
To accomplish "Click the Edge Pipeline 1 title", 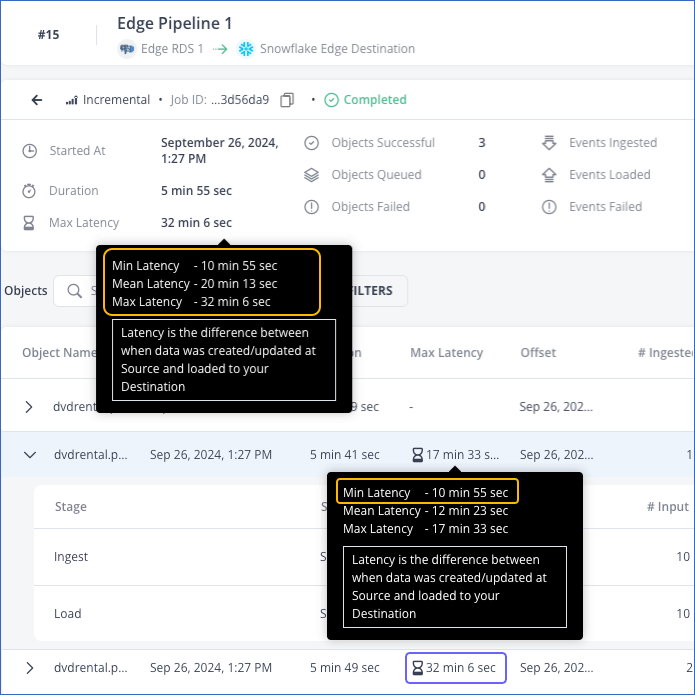I will 175,23.
